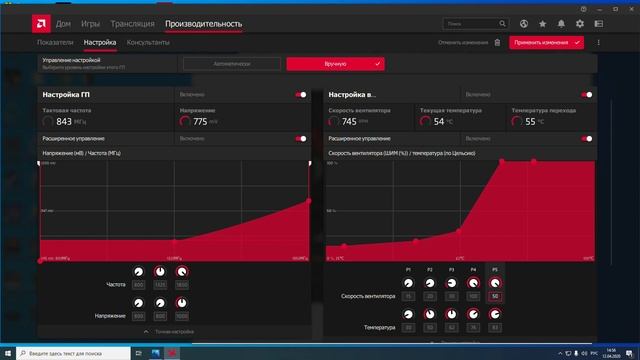Click the red Radeon app taskbar icon
640x360 pixels.
tap(172, 353)
